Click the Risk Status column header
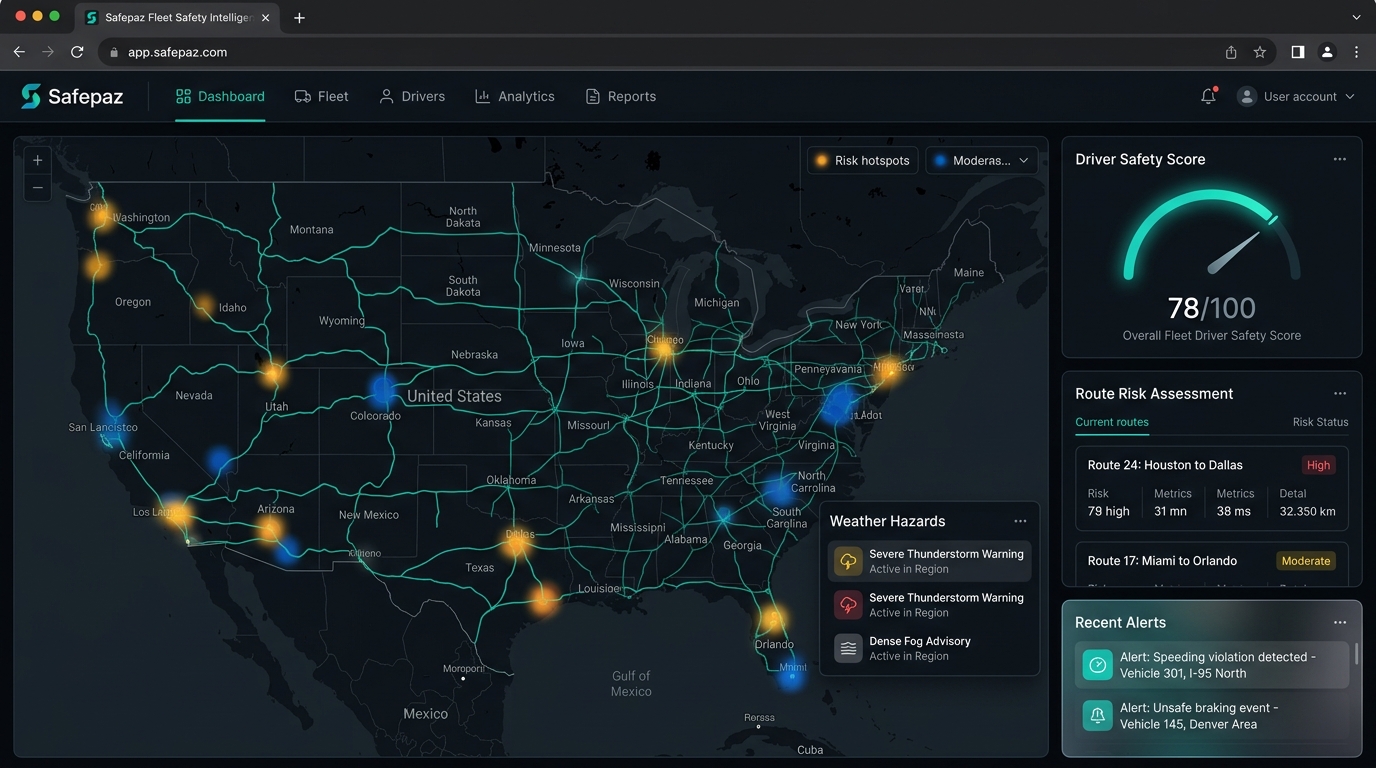 click(x=1320, y=422)
